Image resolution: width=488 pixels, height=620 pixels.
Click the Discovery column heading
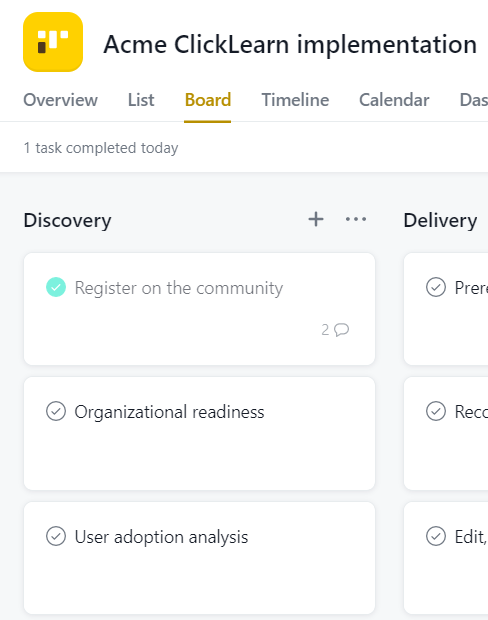67,220
